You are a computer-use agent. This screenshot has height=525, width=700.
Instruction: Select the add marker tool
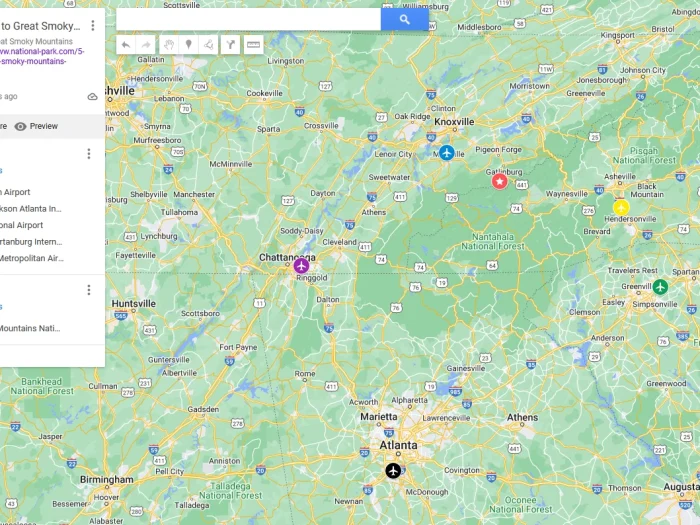[188, 45]
